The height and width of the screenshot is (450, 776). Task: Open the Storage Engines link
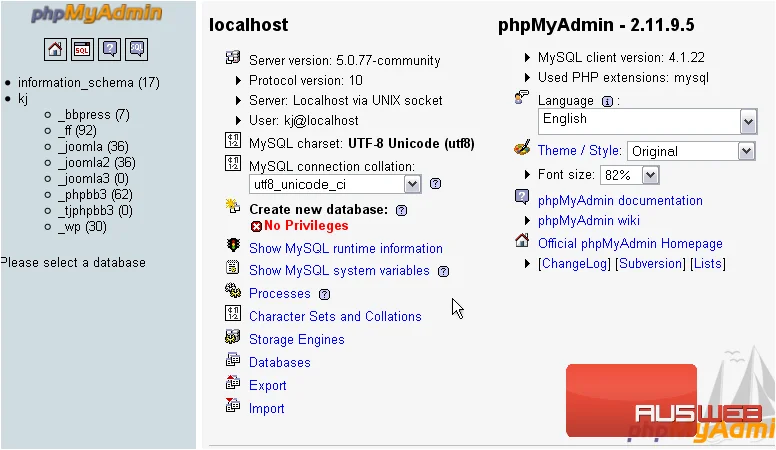tap(296, 340)
